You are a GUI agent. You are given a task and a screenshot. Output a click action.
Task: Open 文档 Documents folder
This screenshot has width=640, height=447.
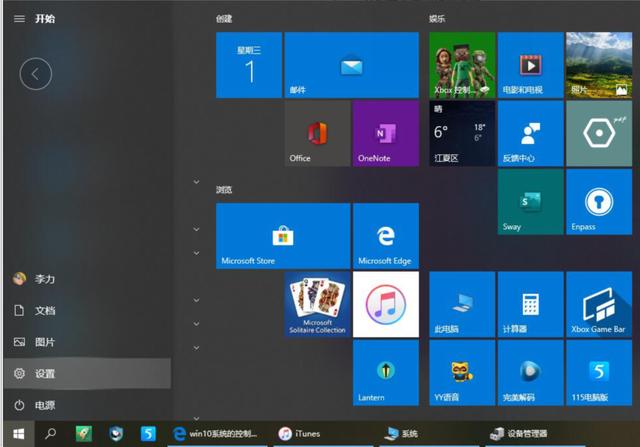(87, 311)
